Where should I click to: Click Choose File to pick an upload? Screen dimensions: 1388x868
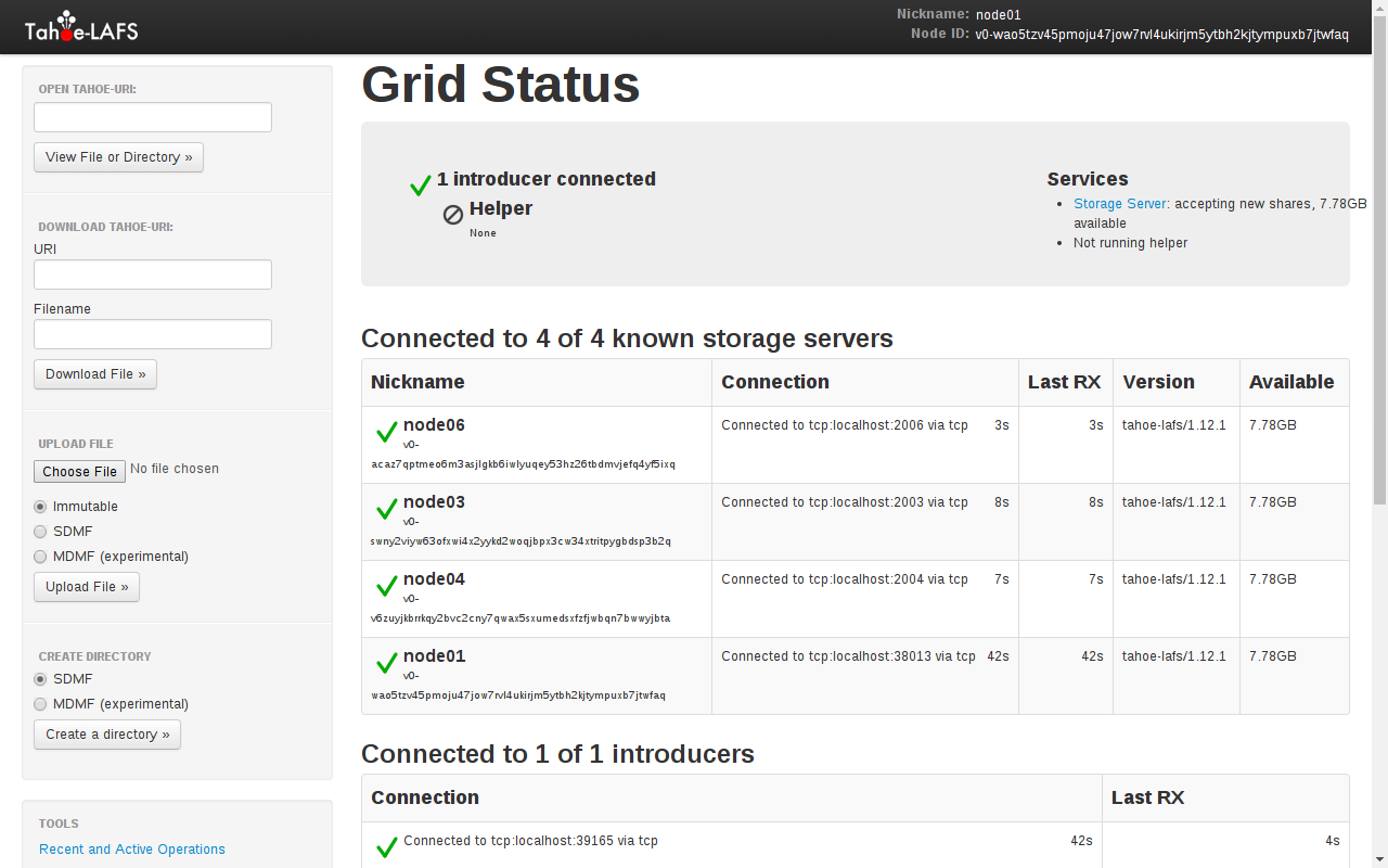79,471
